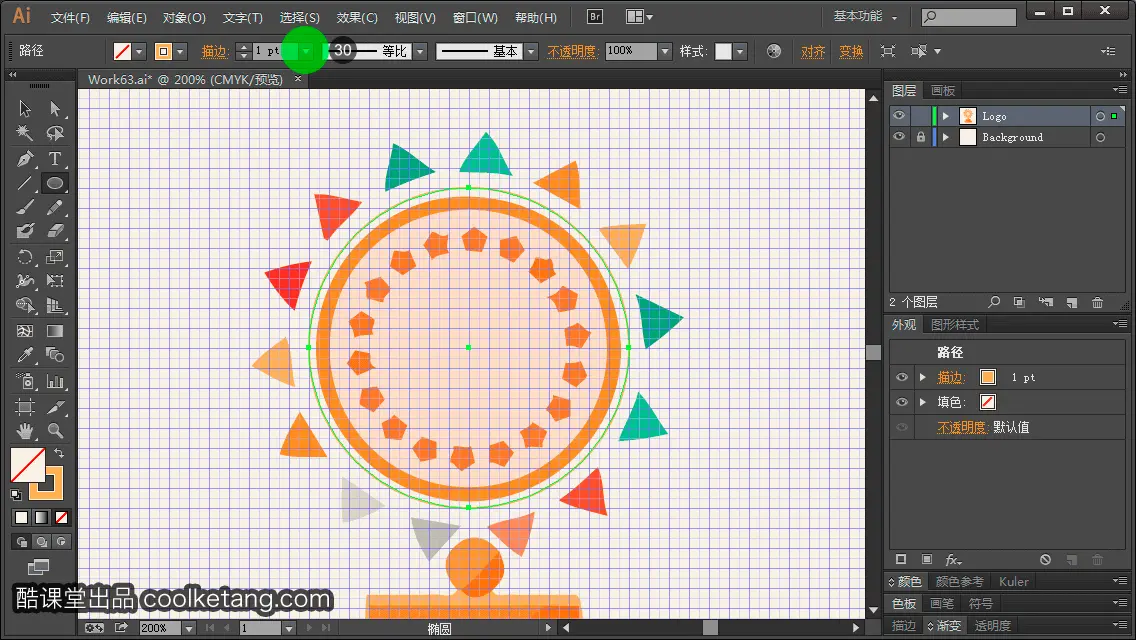Expand the Background layer
The width and height of the screenshot is (1136, 640).
click(945, 137)
